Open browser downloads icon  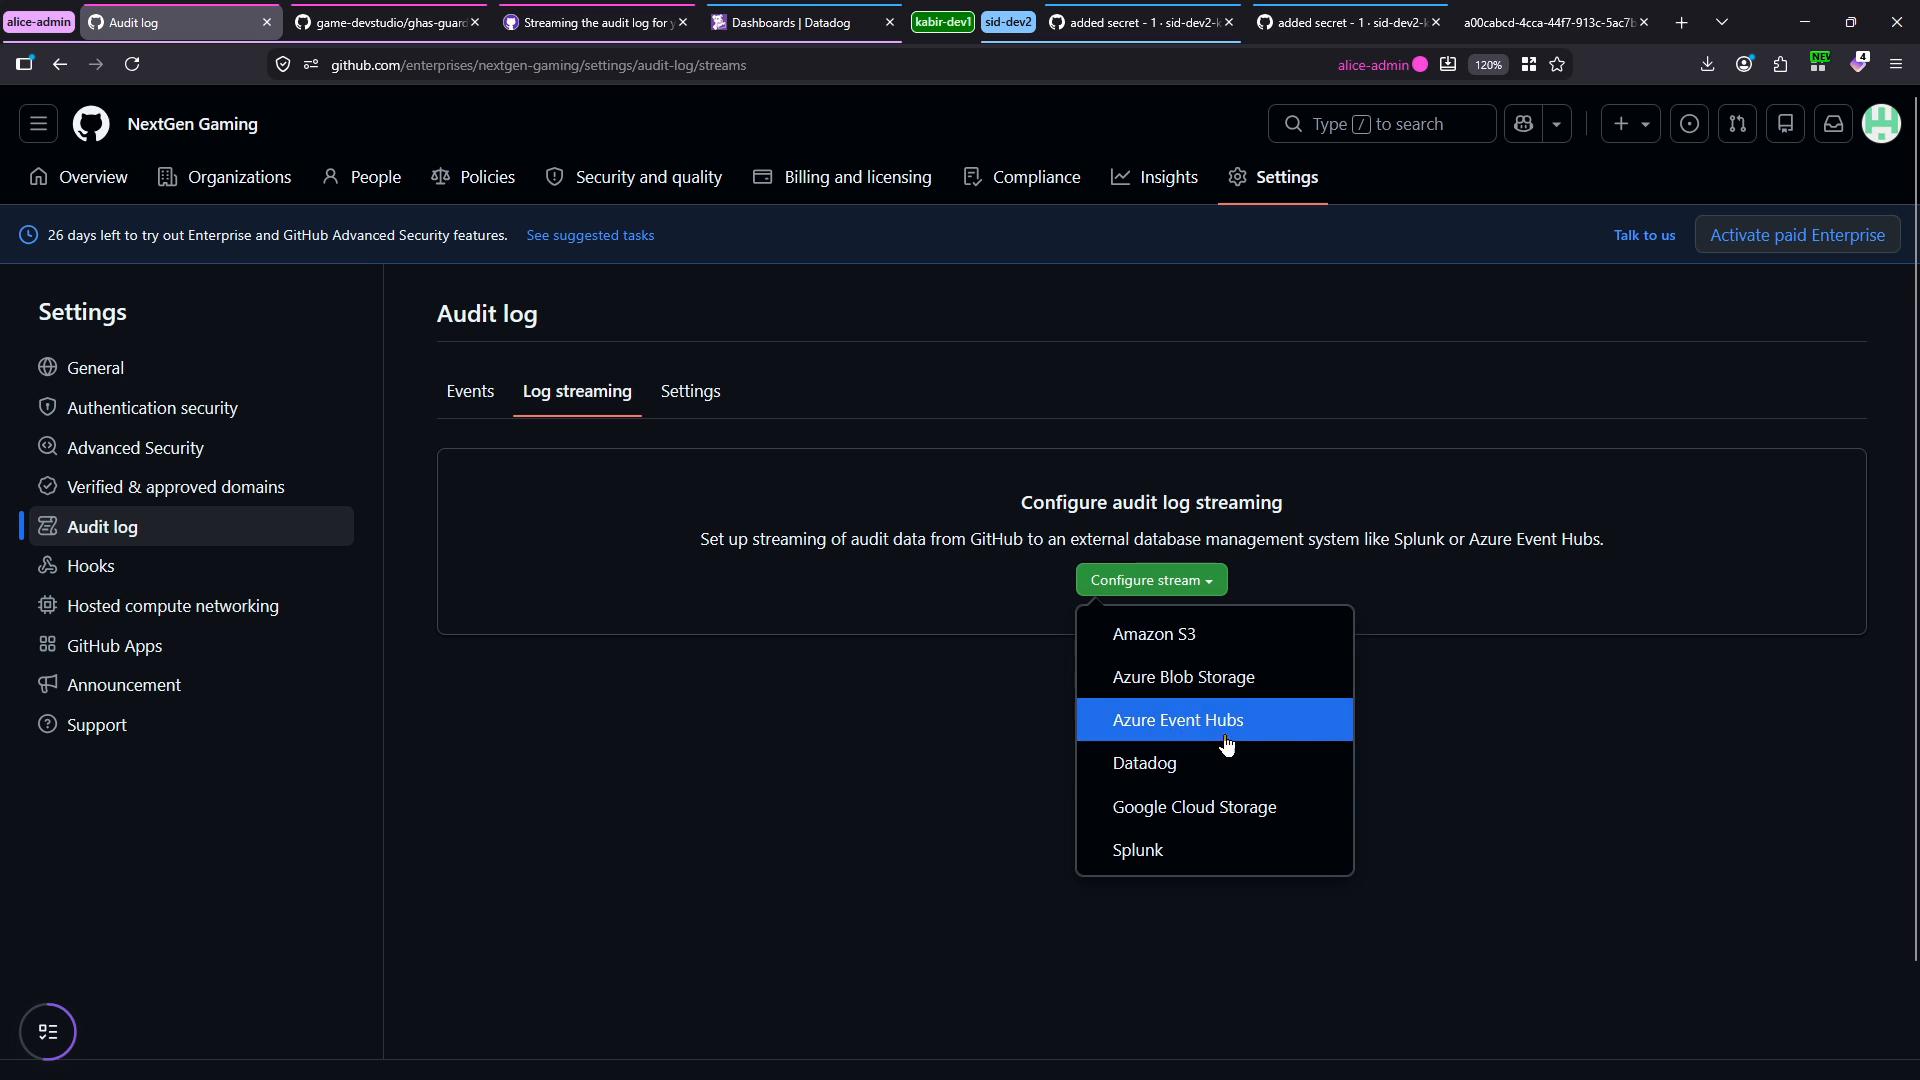pyautogui.click(x=1707, y=64)
